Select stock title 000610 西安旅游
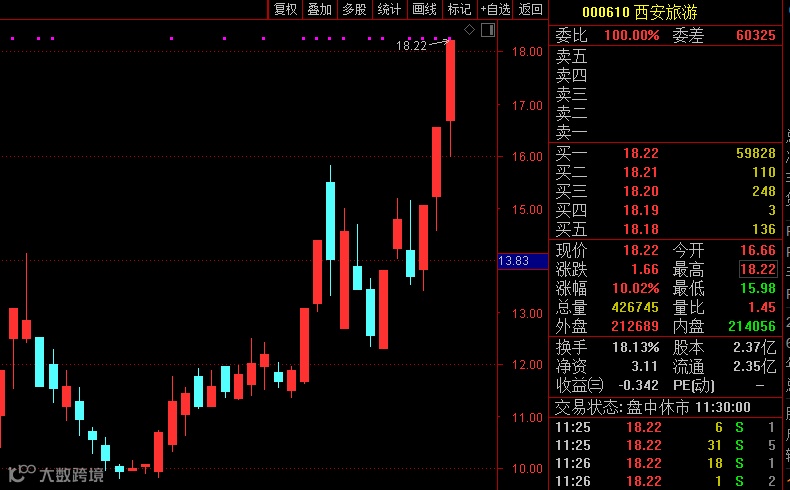Viewport: 790px width, 490px height. coord(640,12)
